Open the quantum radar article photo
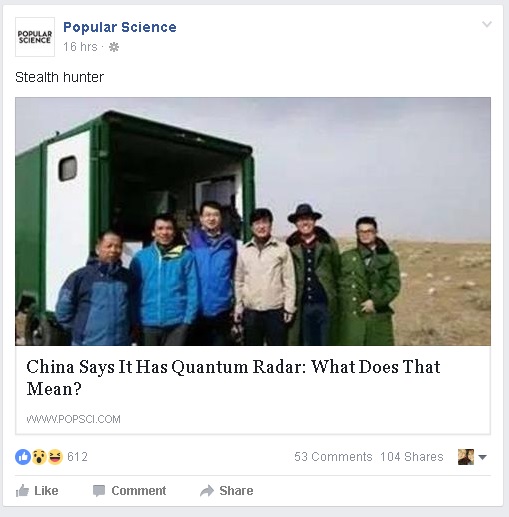 pos(253,221)
